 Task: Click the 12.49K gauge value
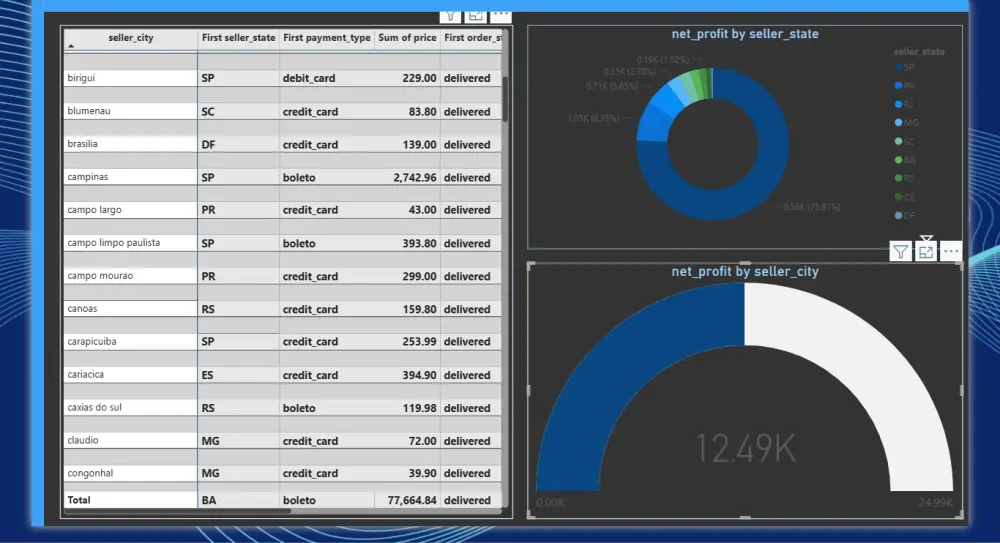(746, 448)
